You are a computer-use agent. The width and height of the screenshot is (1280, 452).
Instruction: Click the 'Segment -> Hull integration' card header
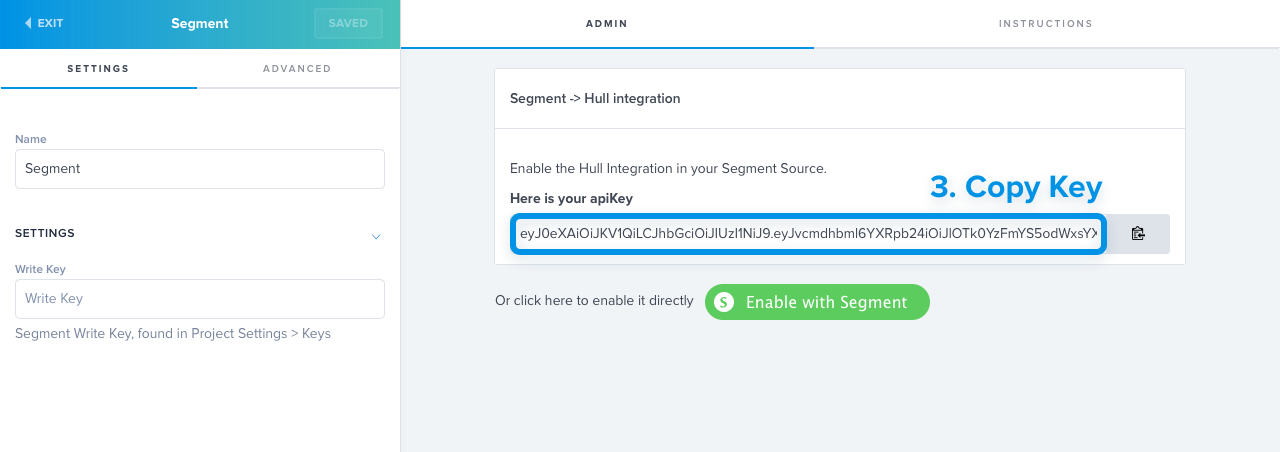[595, 99]
